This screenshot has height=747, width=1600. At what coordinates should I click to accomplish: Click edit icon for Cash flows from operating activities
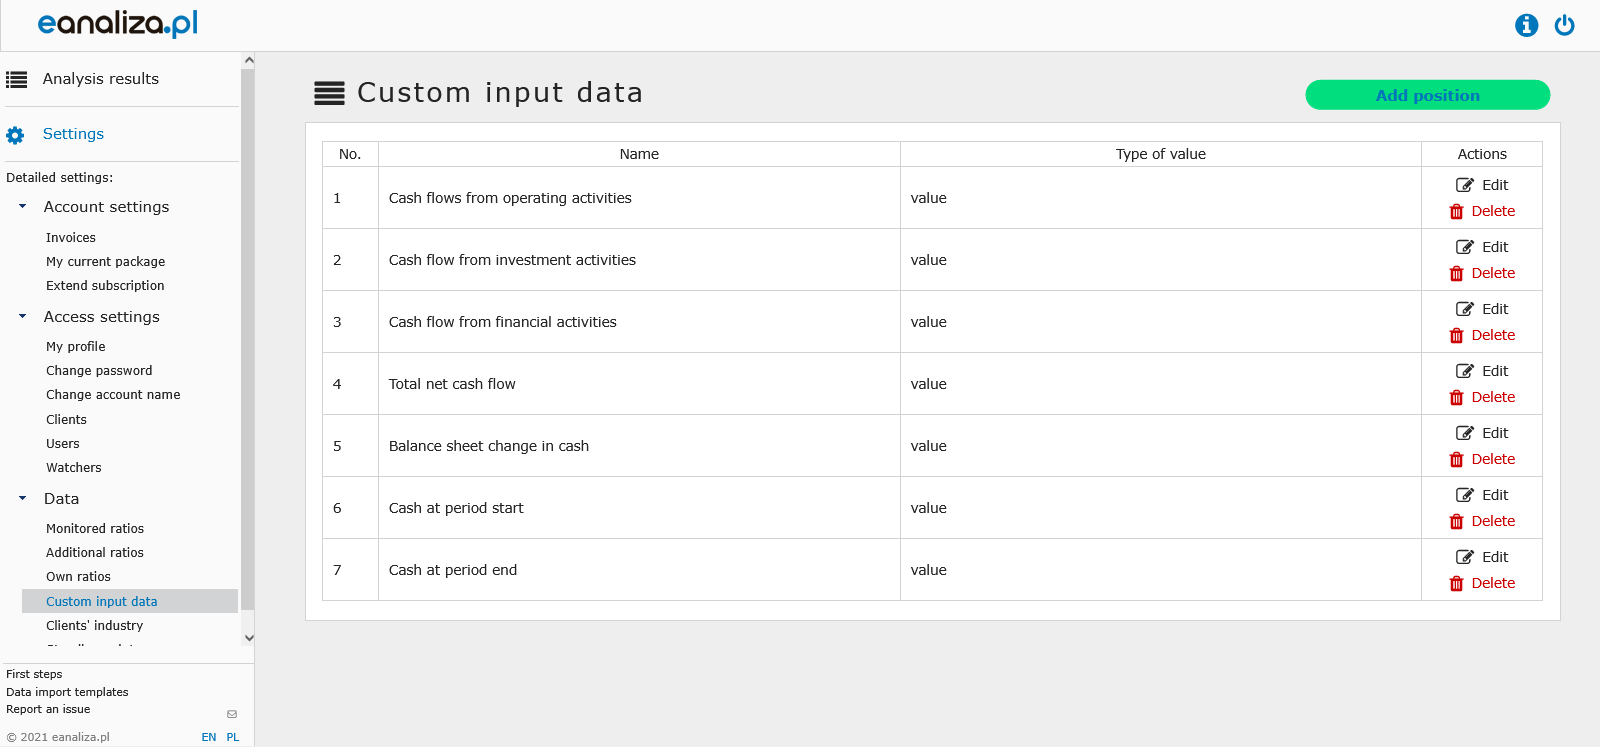[x=1465, y=185]
